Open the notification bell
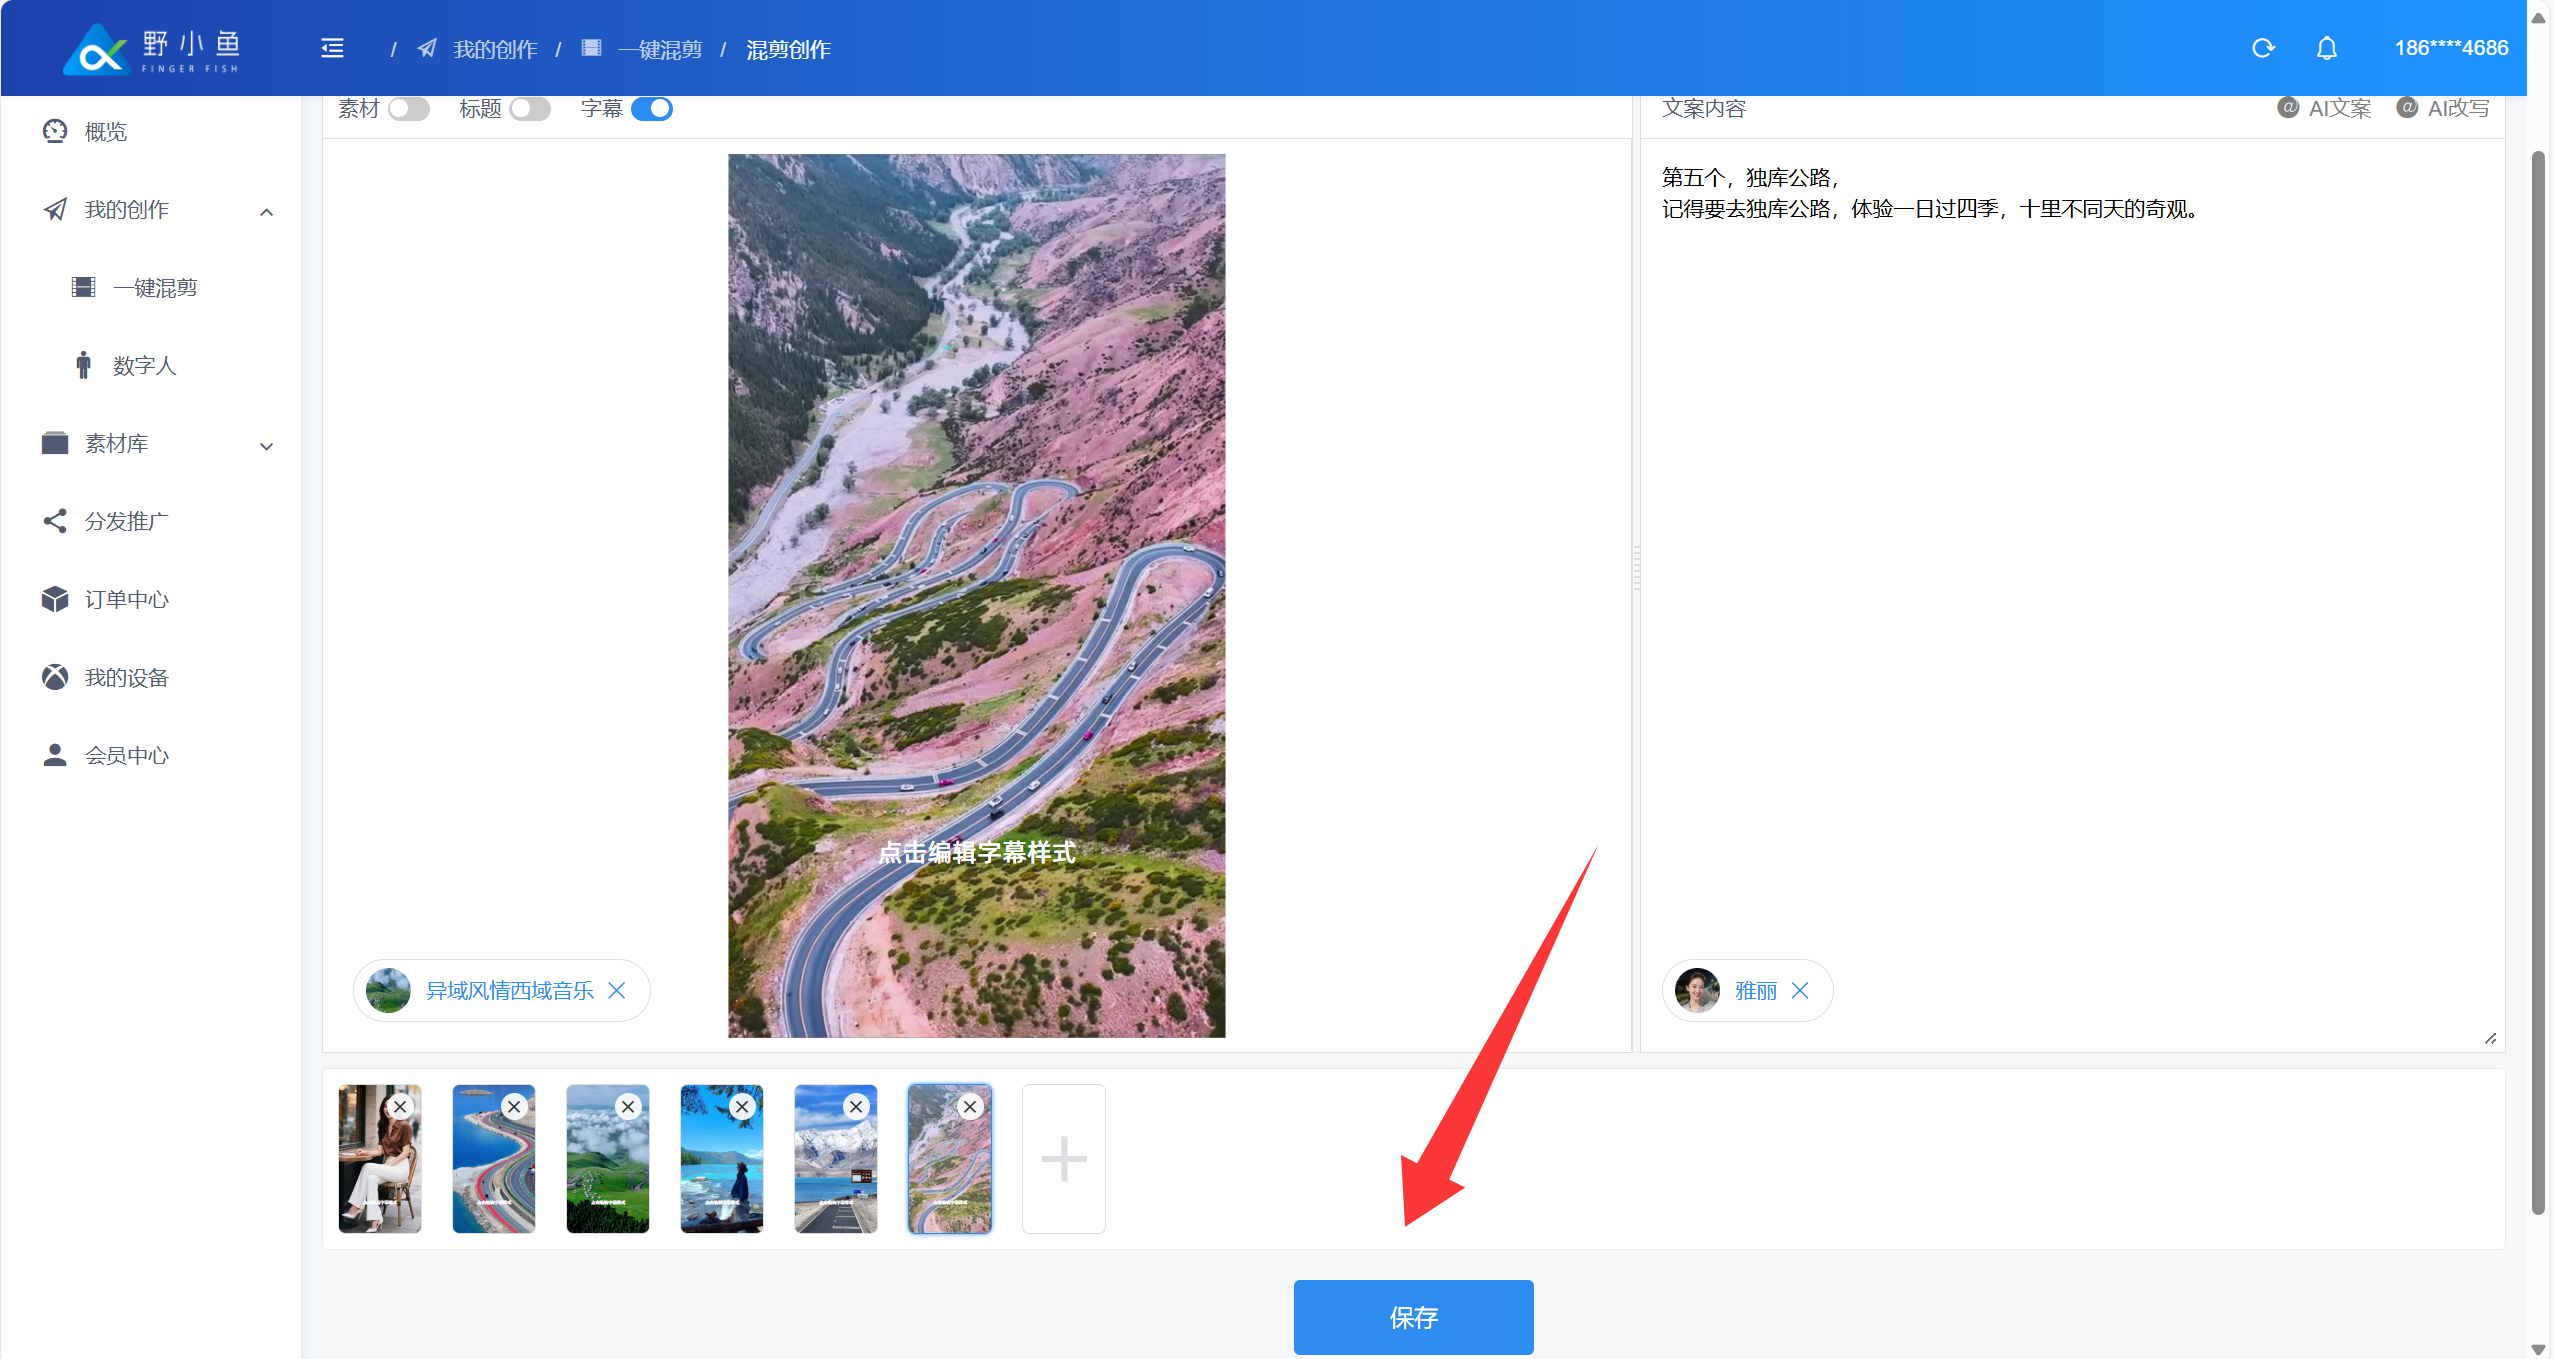This screenshot has height=1359, width=2554. 2327,48
